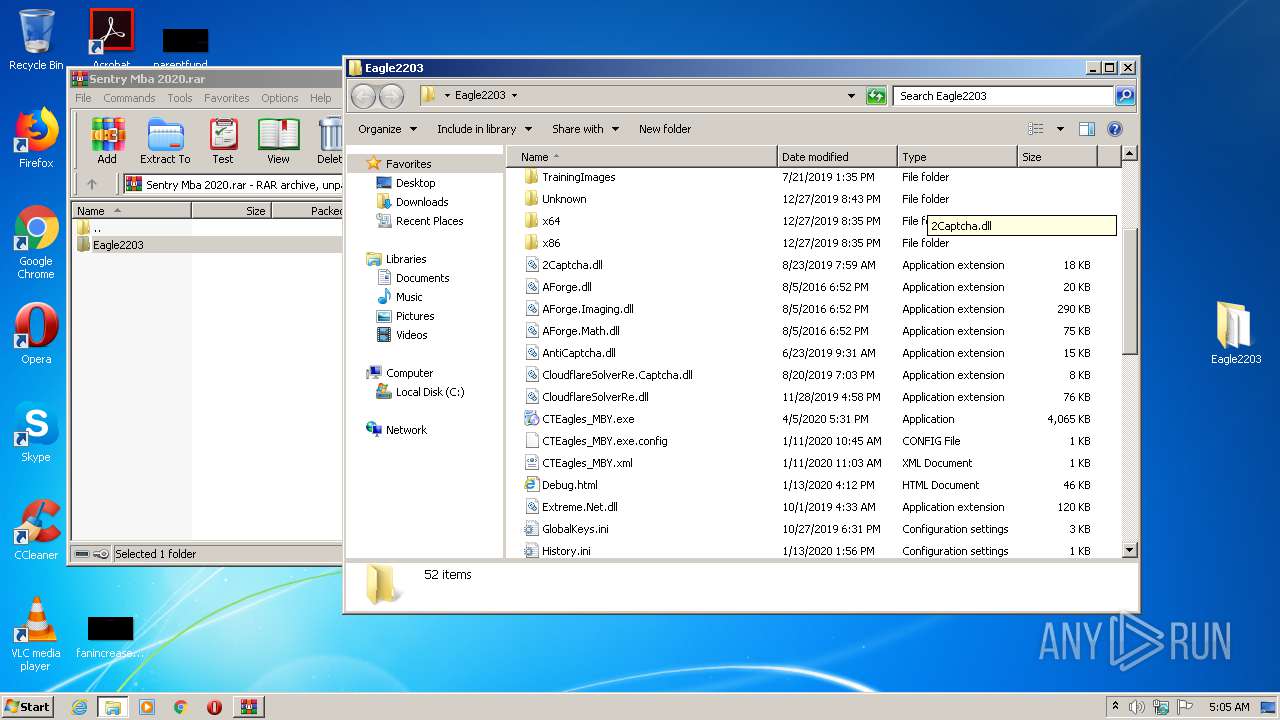Click the View icon in WinRAR
This screenshot has height=720, width=1280.
tap(278, 140)
